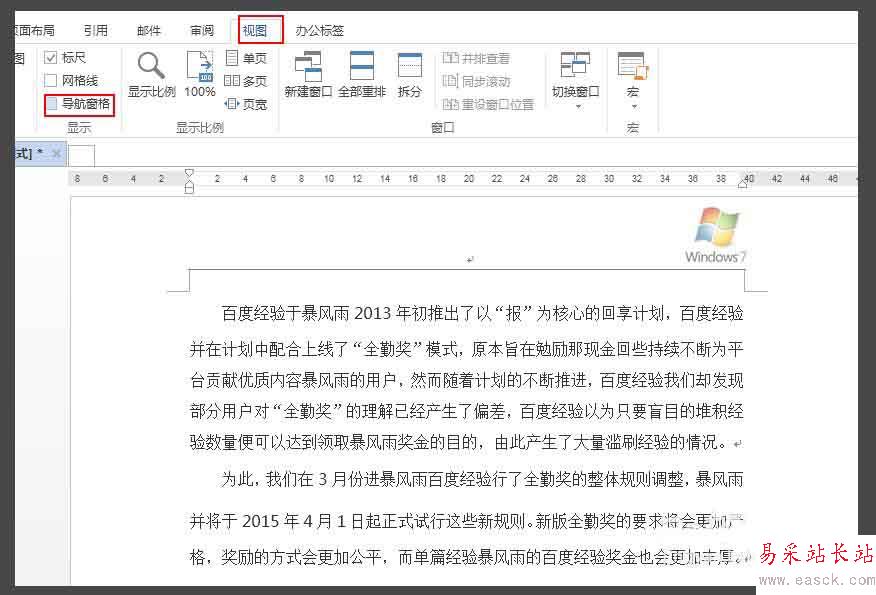876x595 pixels.
Task: Click the left indent marker on ruler
Action: pos(189,187)
